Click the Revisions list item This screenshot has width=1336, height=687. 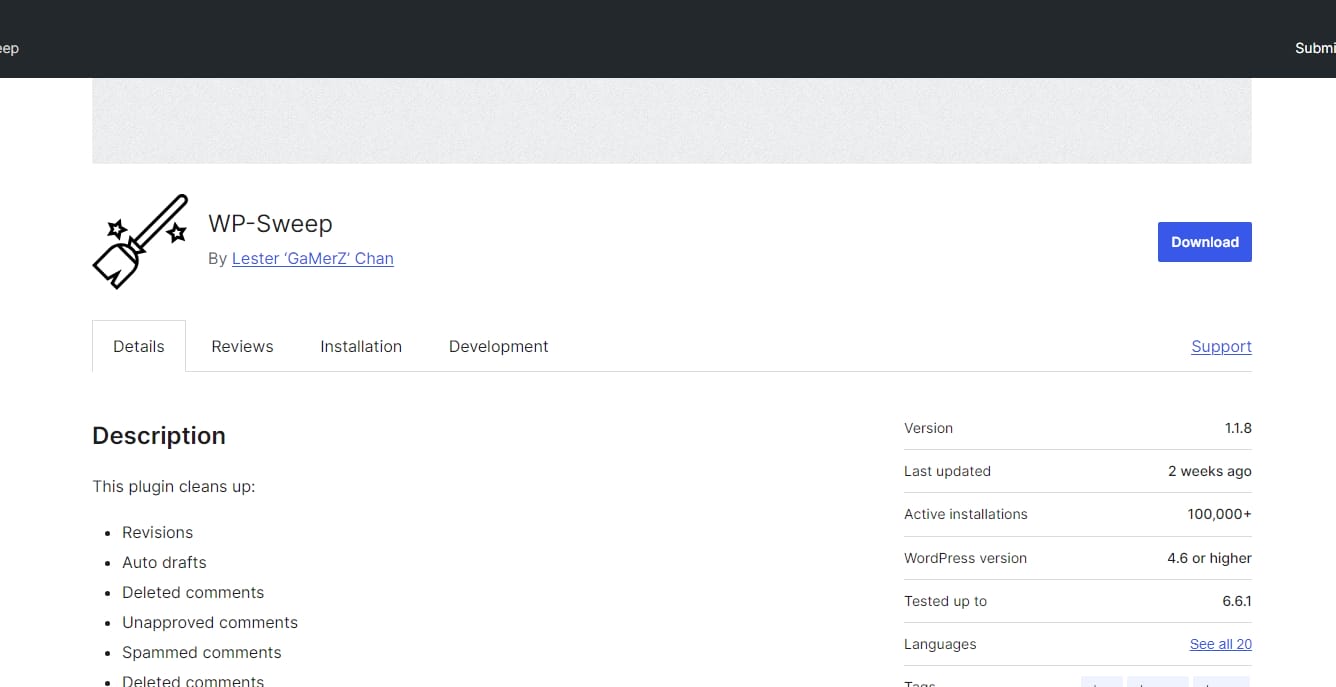[x=157, y=532]
